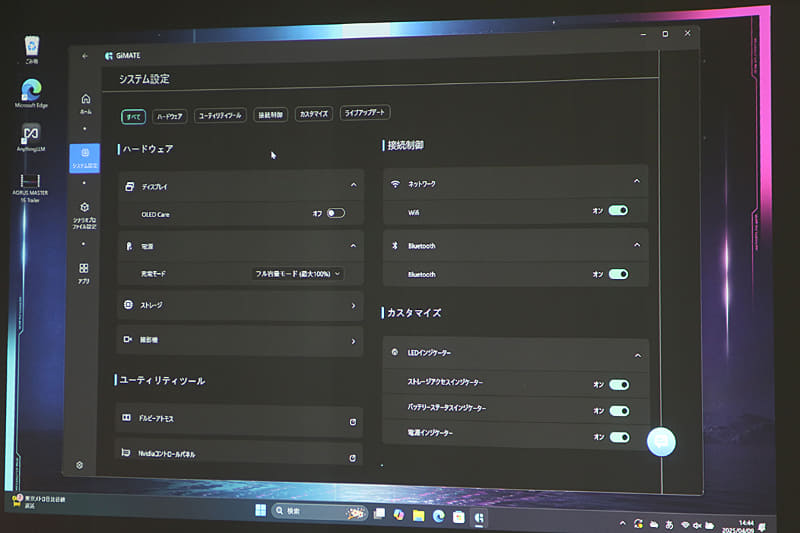Click the gear icon at sidebar bottom
This screenshot has width=800, height=533.
(x=80, y=465)
